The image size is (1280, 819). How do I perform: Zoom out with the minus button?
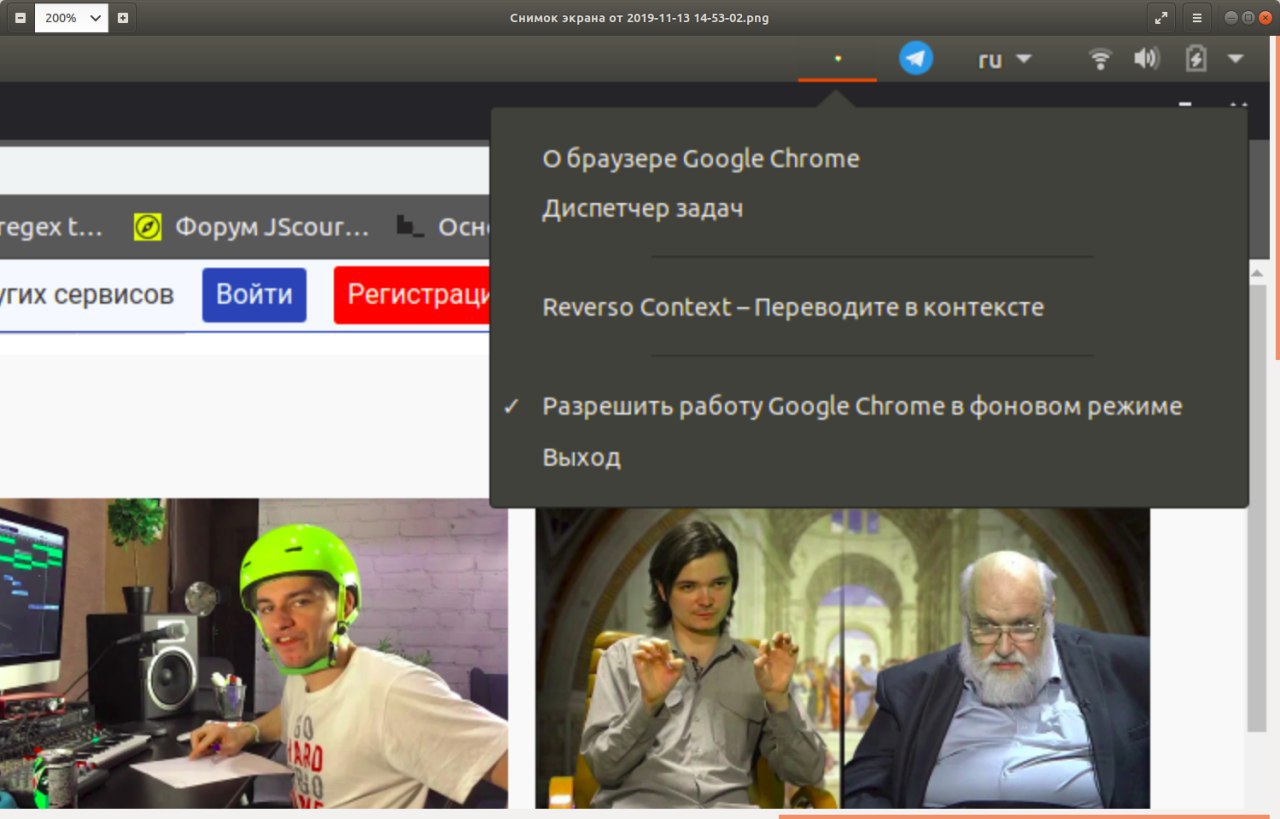tap(20, 18)
